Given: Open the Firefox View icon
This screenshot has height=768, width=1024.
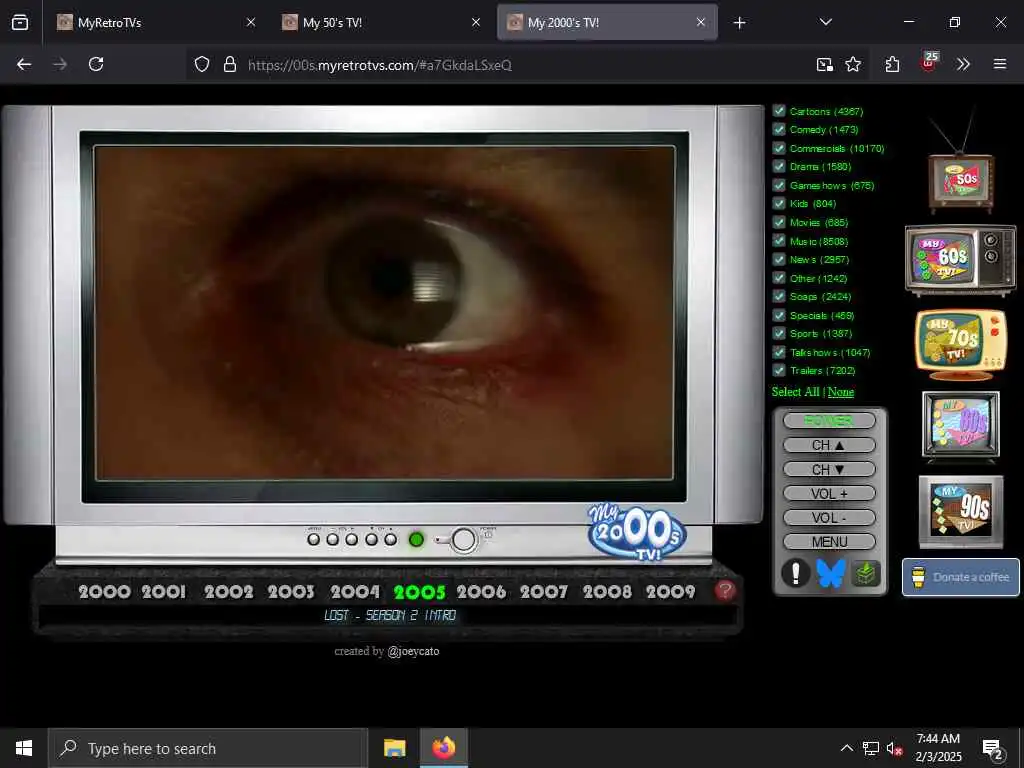Looking at the screenshot, I should 20,22.
